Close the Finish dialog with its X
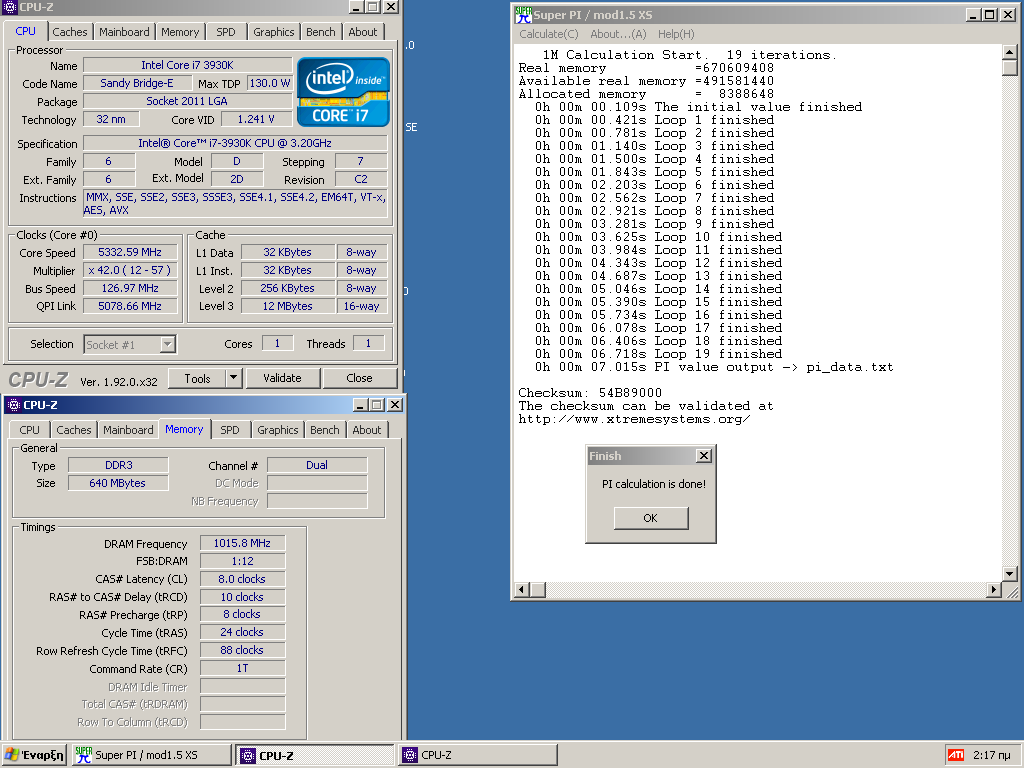Viewport: 1024px width, 768px height. [x=703, y=456]
